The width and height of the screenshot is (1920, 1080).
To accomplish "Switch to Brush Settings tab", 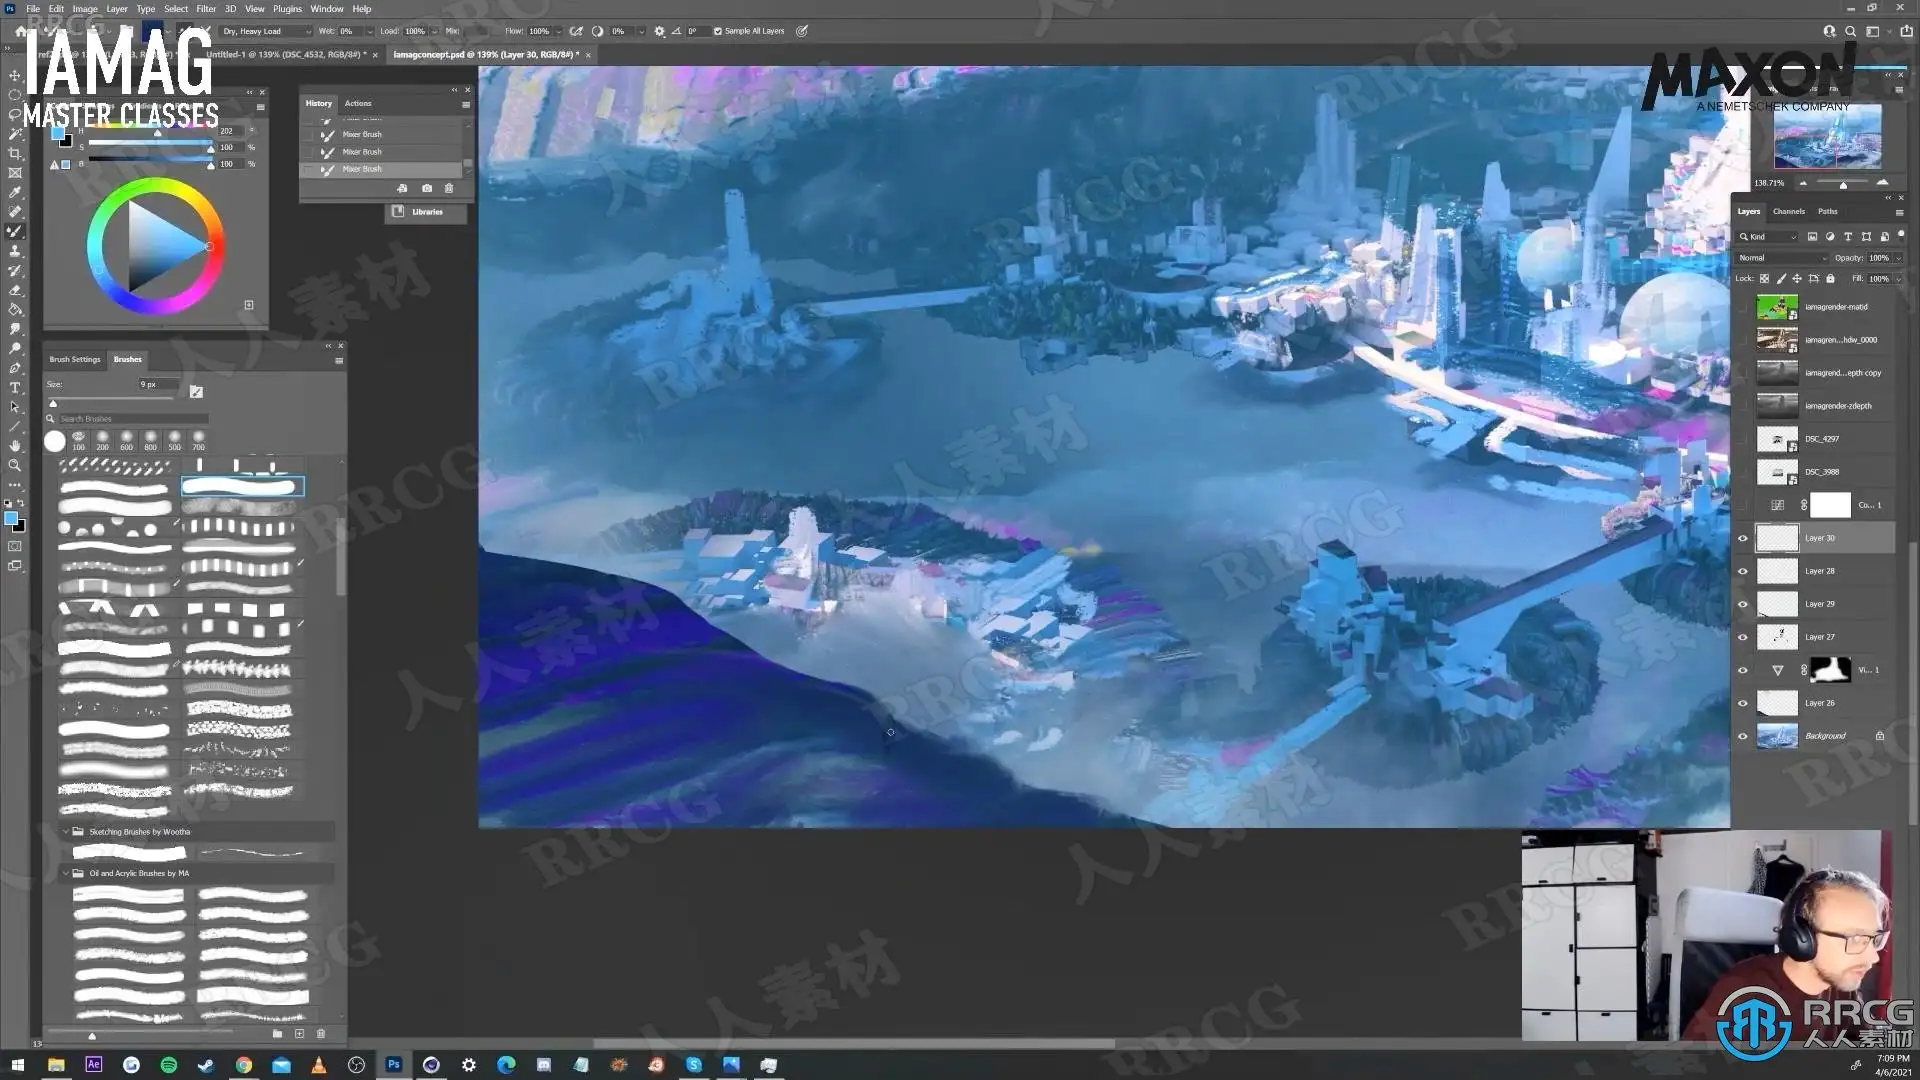I will [75, 359].
